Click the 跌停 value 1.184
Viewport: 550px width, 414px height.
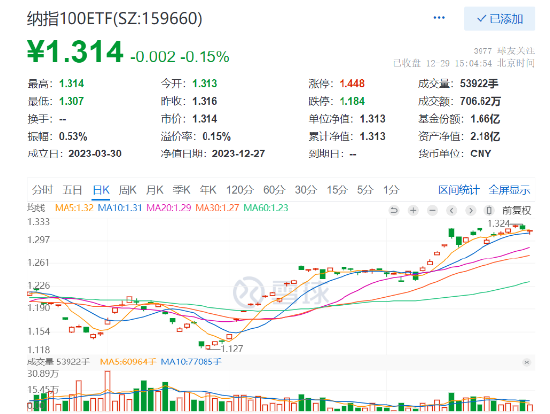(352, 101)
